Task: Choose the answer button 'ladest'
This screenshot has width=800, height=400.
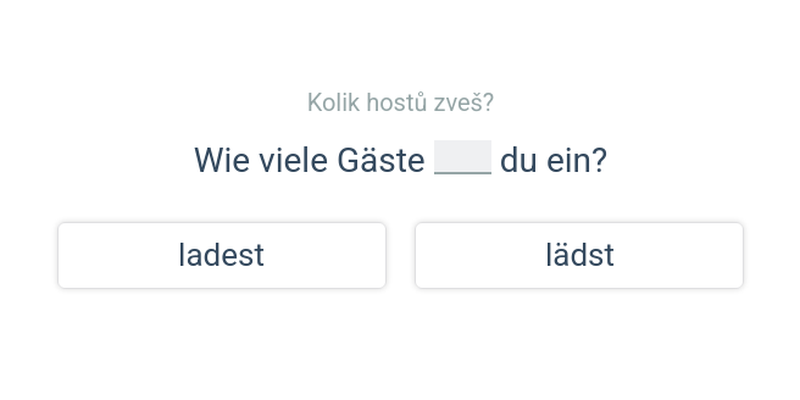Action: pos(221,255)
